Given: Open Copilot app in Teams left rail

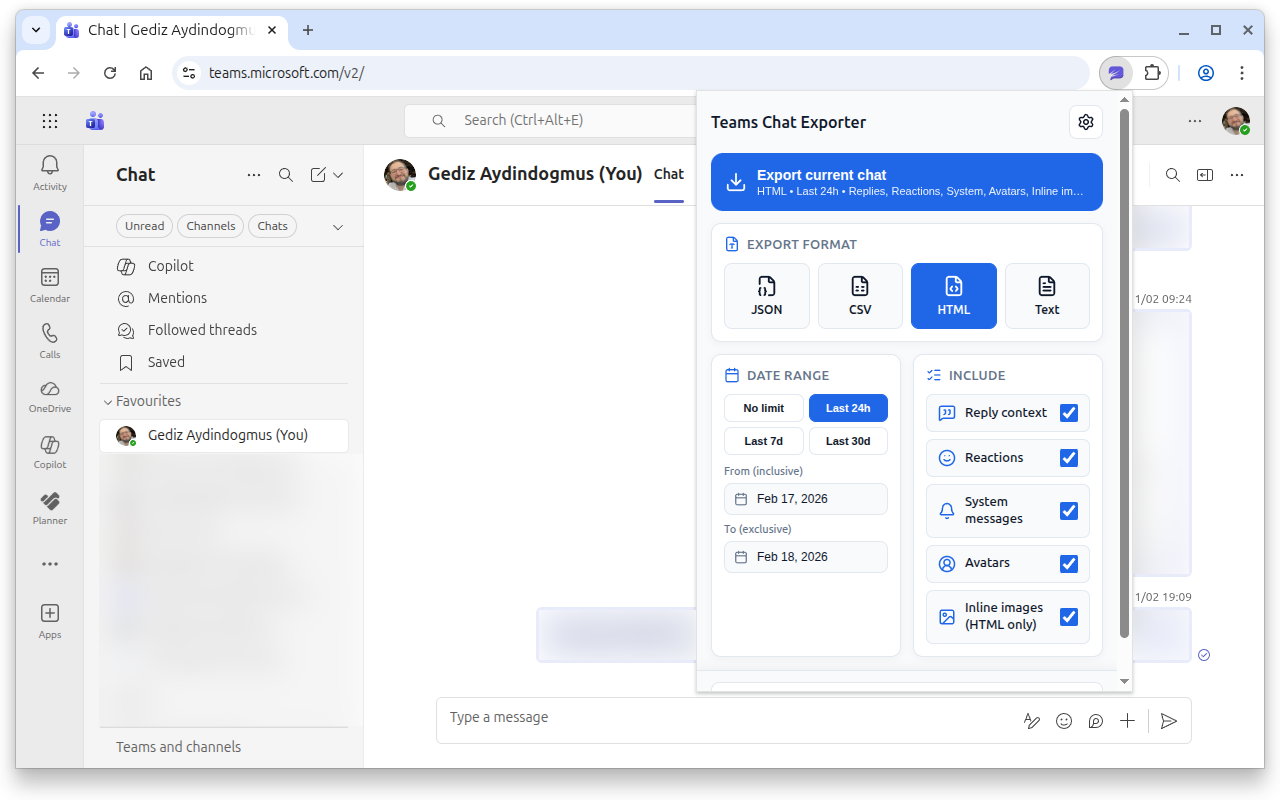Looking at the screenshot, I should coord(50,452).
